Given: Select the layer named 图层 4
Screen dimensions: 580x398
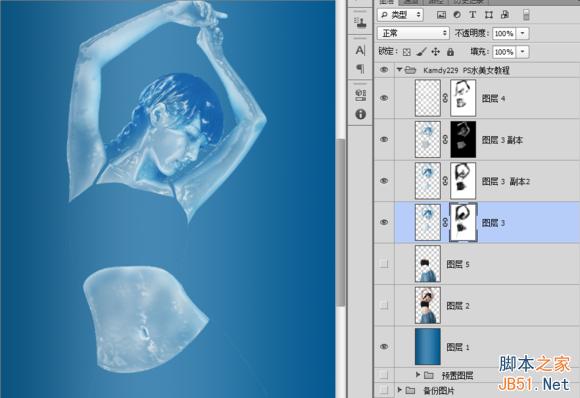Looking at the screenshot, I should 493,98.
